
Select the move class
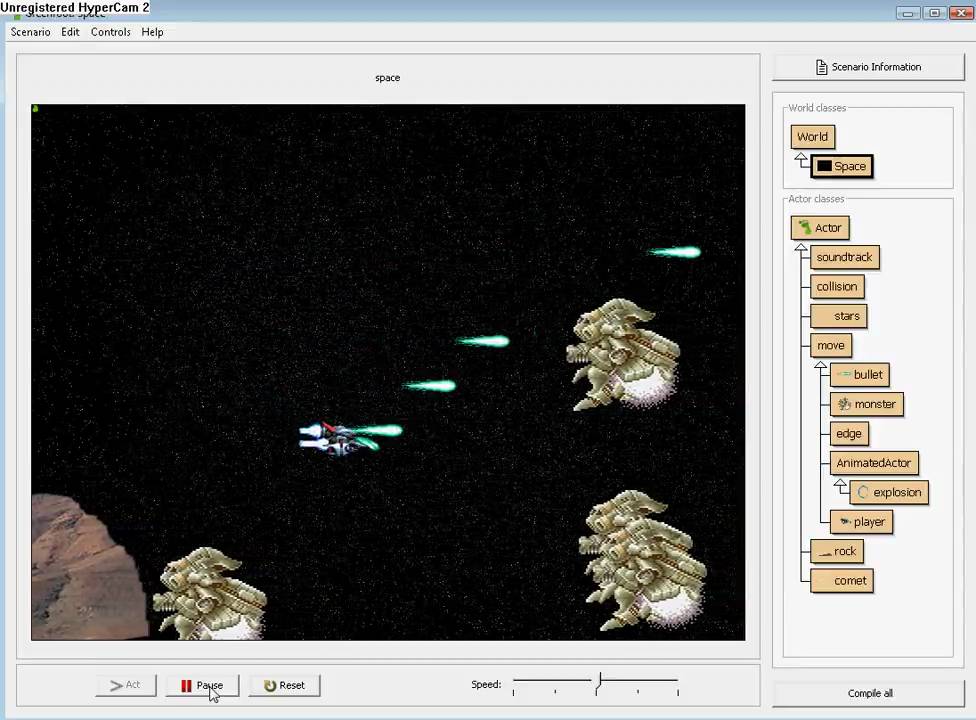831,345
